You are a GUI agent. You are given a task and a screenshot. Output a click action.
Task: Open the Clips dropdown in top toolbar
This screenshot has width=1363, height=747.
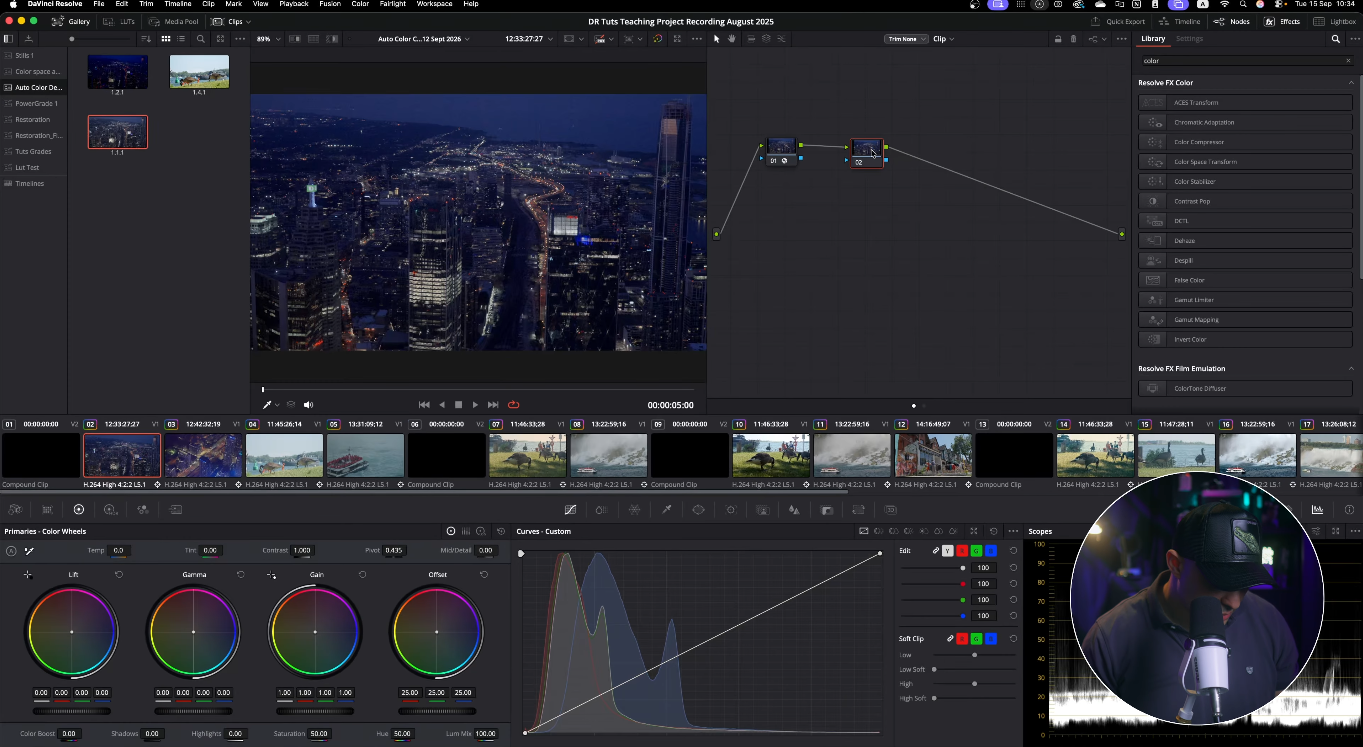231,21
